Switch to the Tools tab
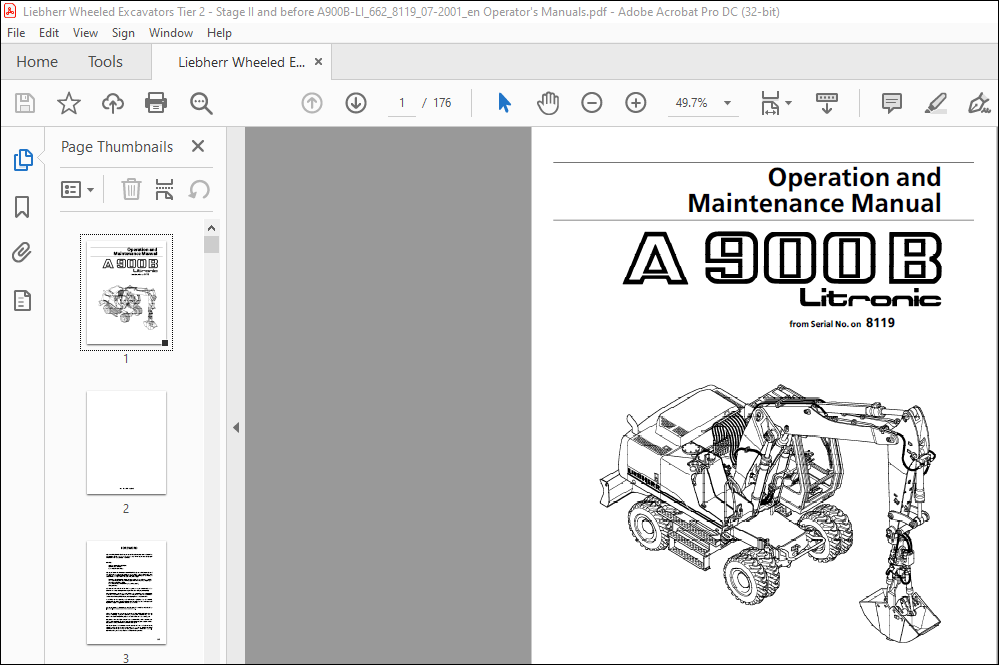 pyautogui.click(x=105, y=62)
